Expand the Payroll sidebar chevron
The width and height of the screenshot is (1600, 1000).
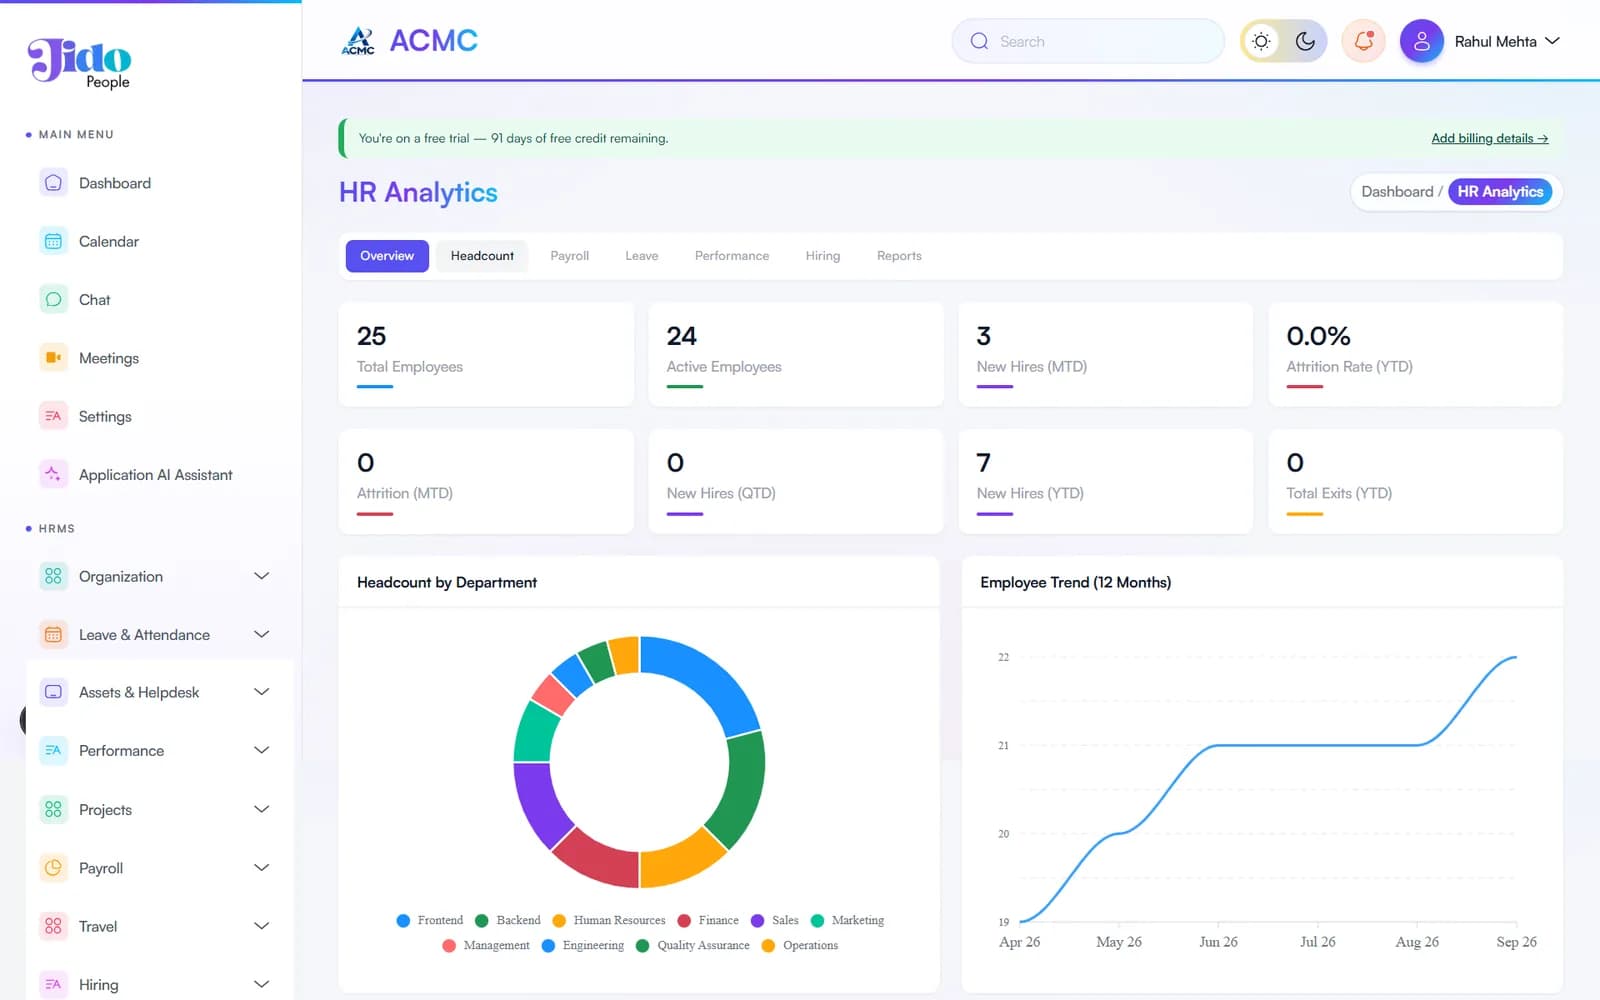[x=262, y=867]
